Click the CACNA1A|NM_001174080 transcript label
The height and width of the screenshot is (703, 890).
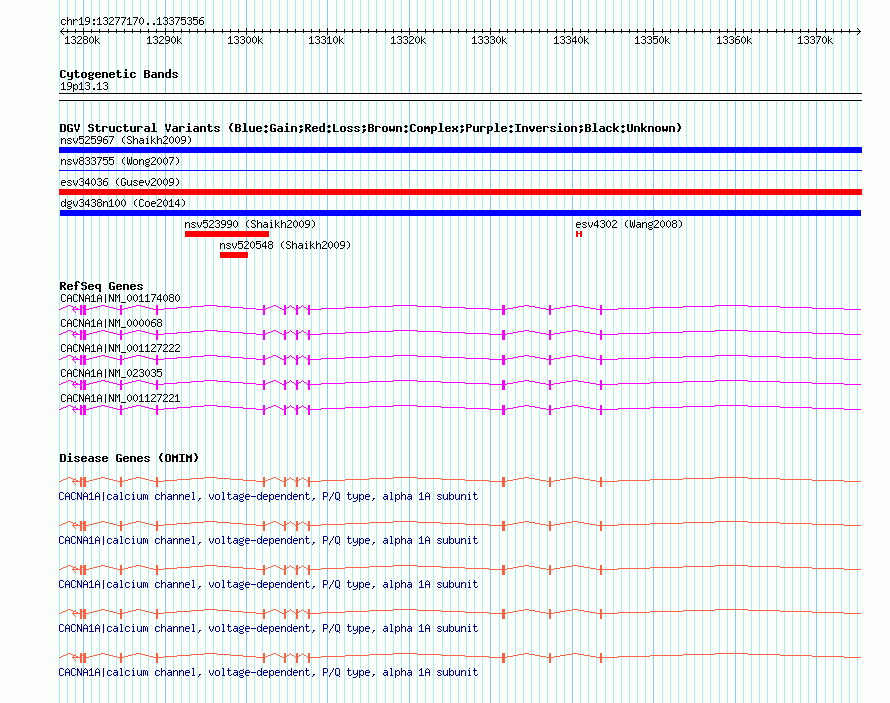pyautogui.click(x=120, y=298)
